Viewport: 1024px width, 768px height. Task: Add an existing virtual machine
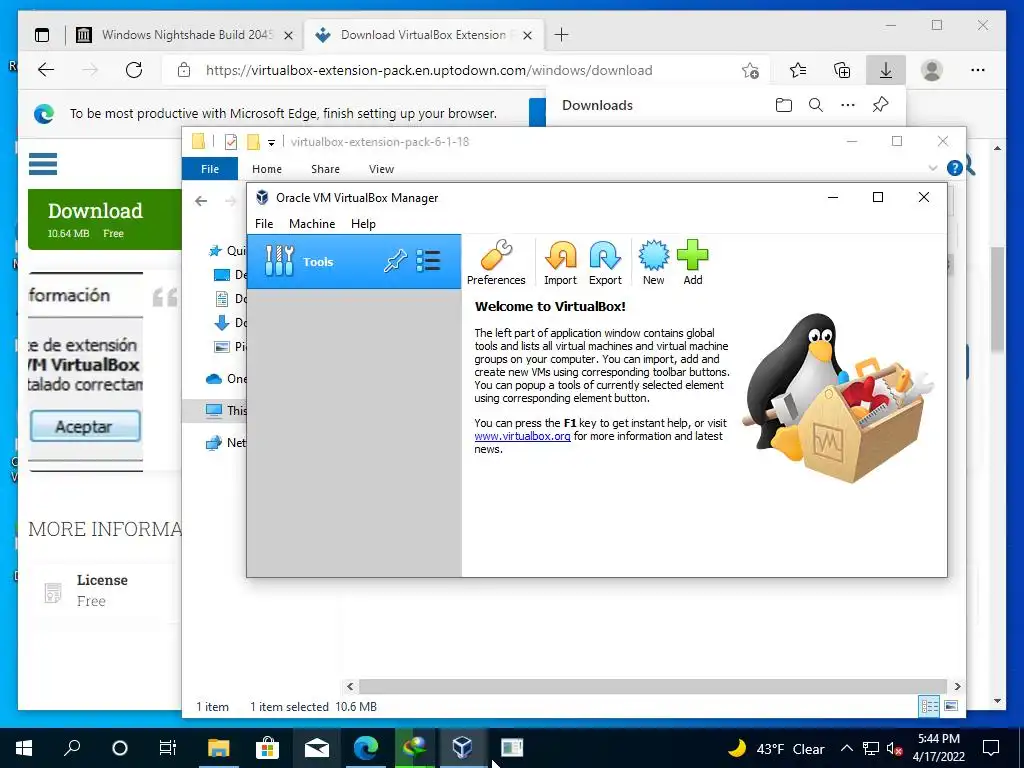(x=693, y=263)
